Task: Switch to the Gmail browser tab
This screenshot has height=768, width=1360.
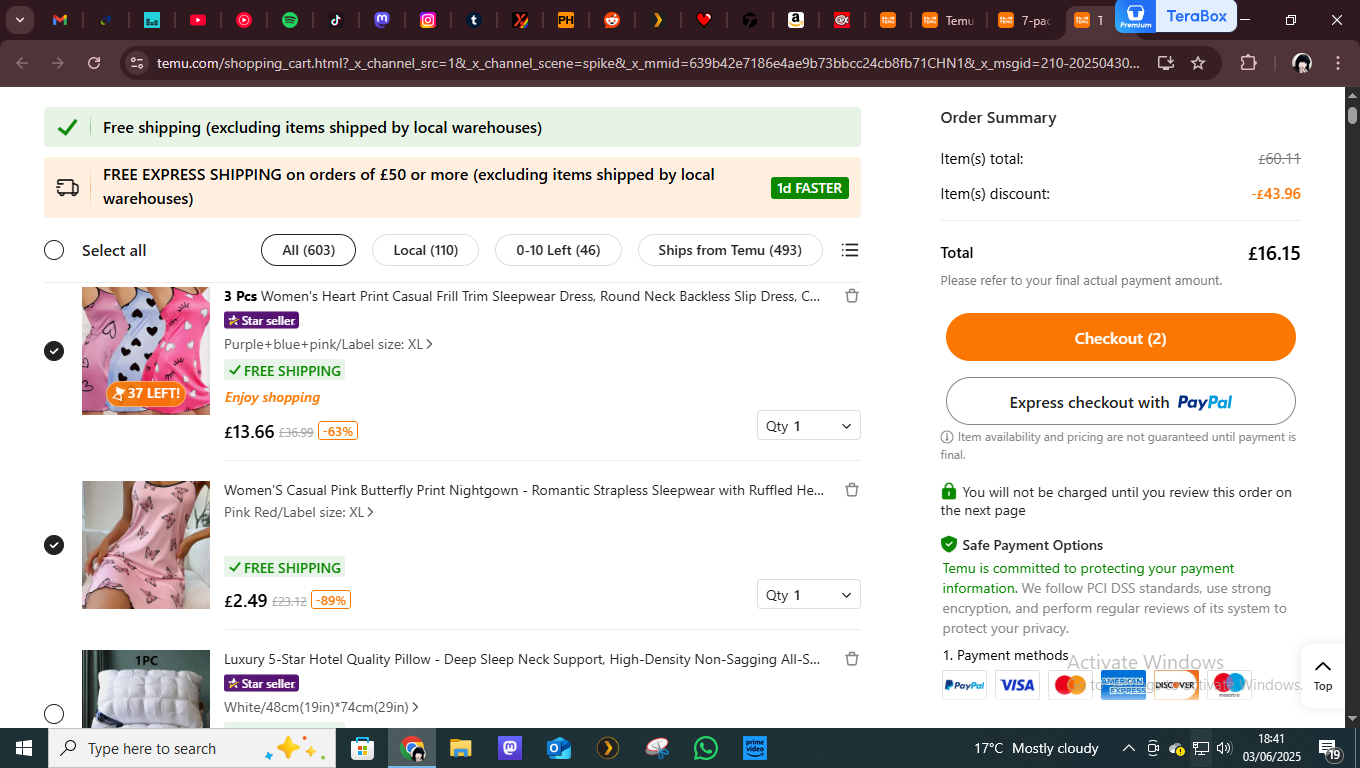Action: pyautogui.click(x=60, y=20)
